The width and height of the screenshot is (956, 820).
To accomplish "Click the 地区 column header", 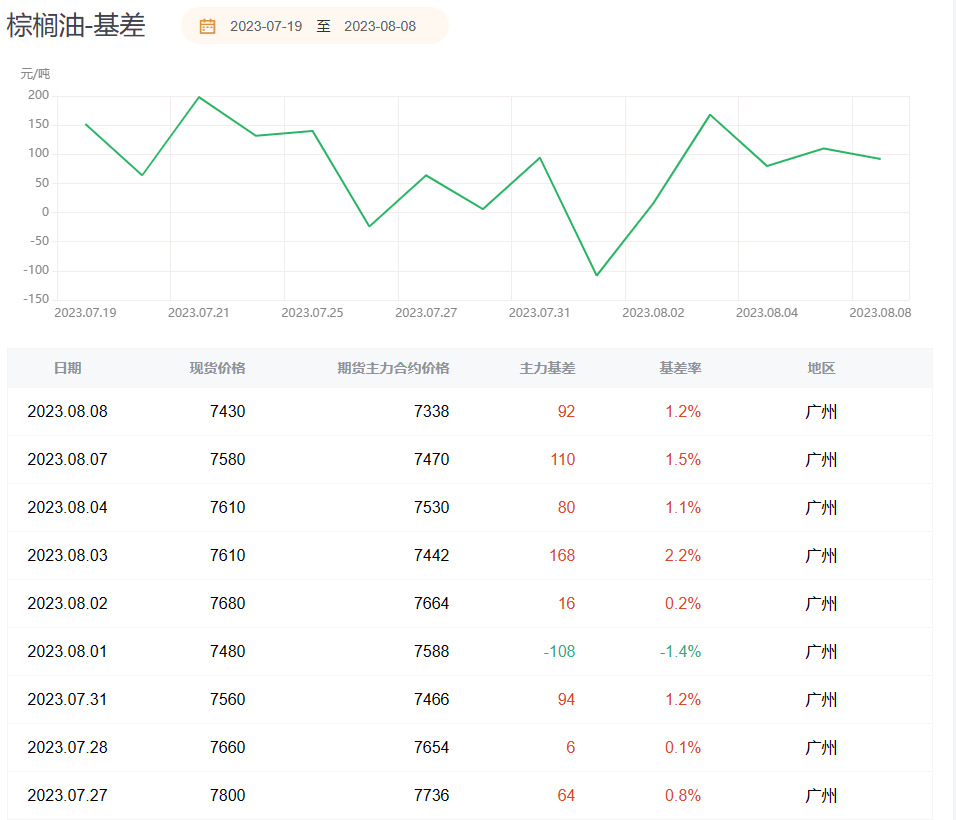I will 821,368.
